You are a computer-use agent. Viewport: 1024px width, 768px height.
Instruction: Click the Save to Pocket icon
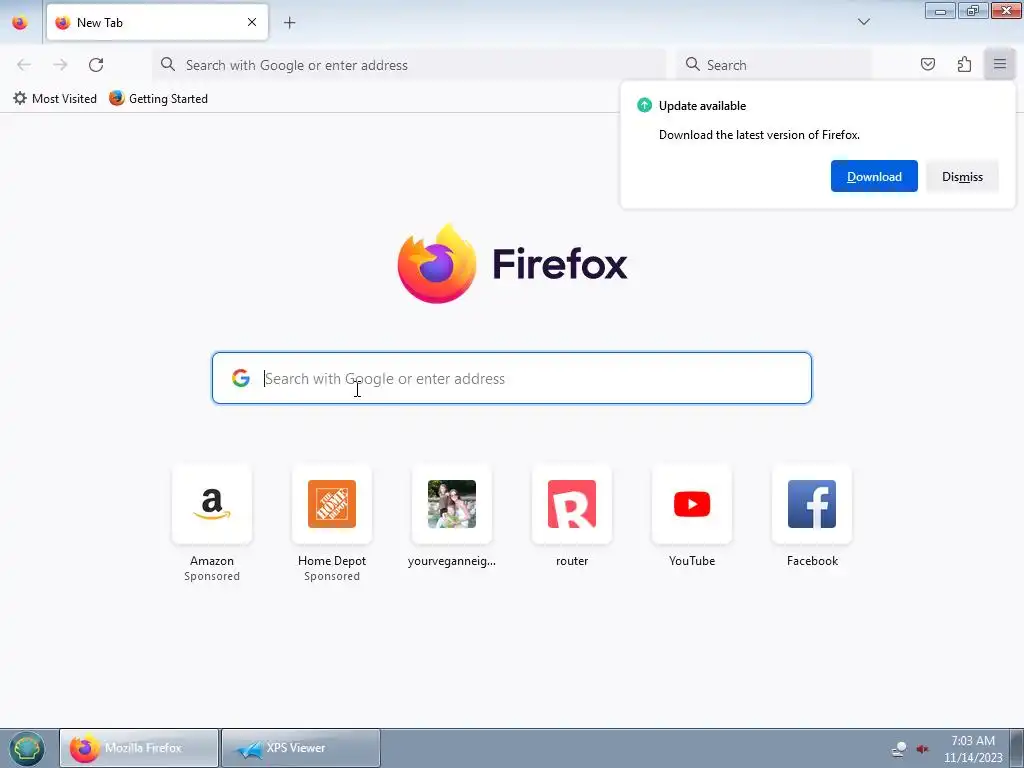point(927,64)
